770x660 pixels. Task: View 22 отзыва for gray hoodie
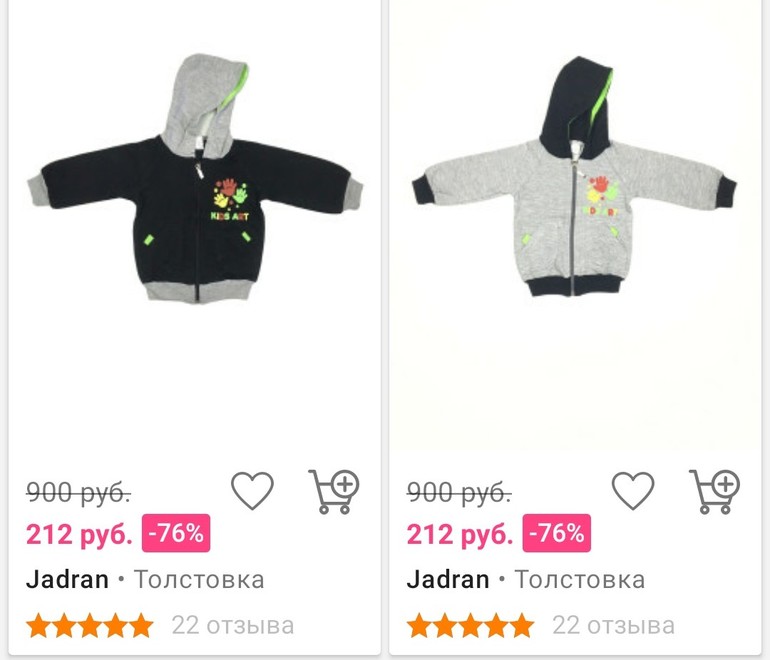613,626
